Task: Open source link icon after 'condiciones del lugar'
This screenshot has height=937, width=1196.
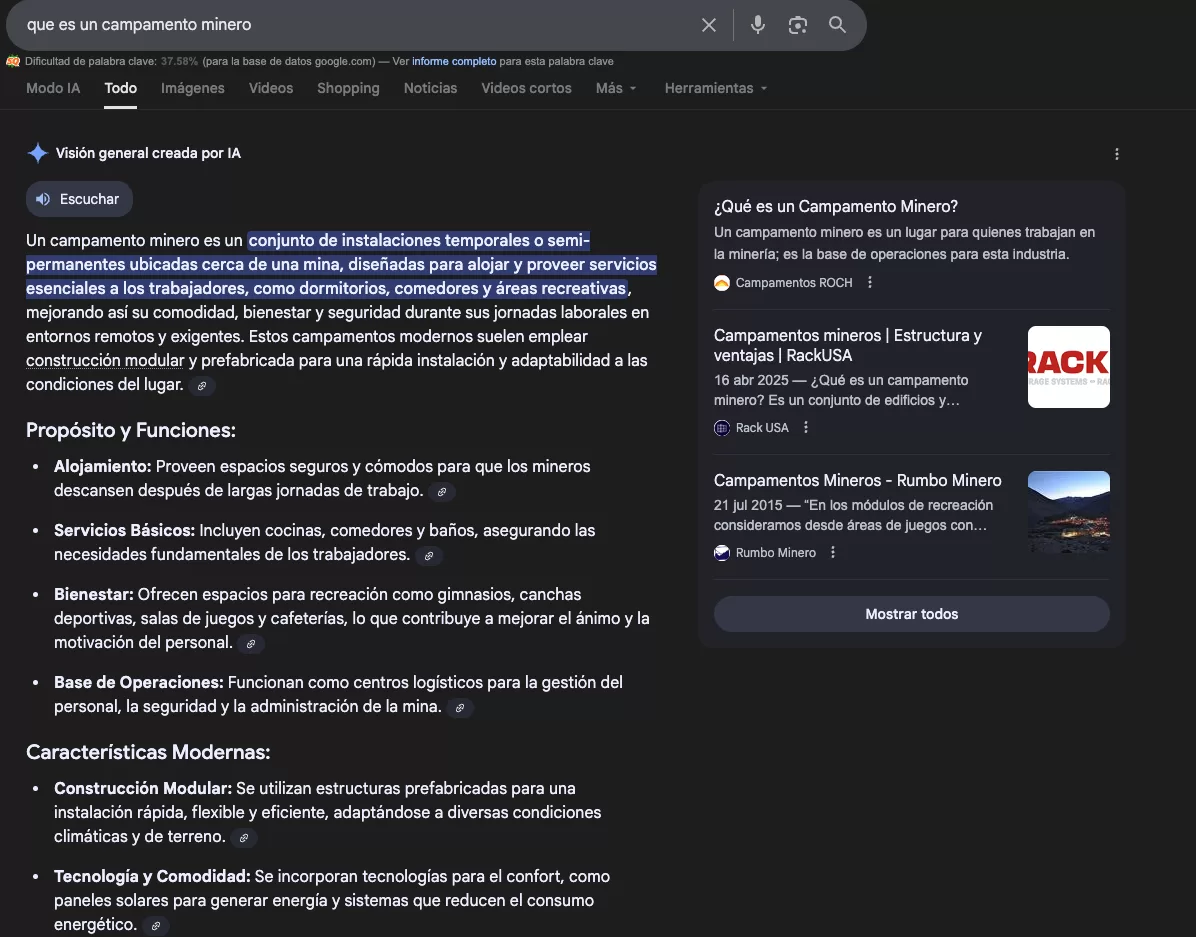Action: click(x=202, y=386)
